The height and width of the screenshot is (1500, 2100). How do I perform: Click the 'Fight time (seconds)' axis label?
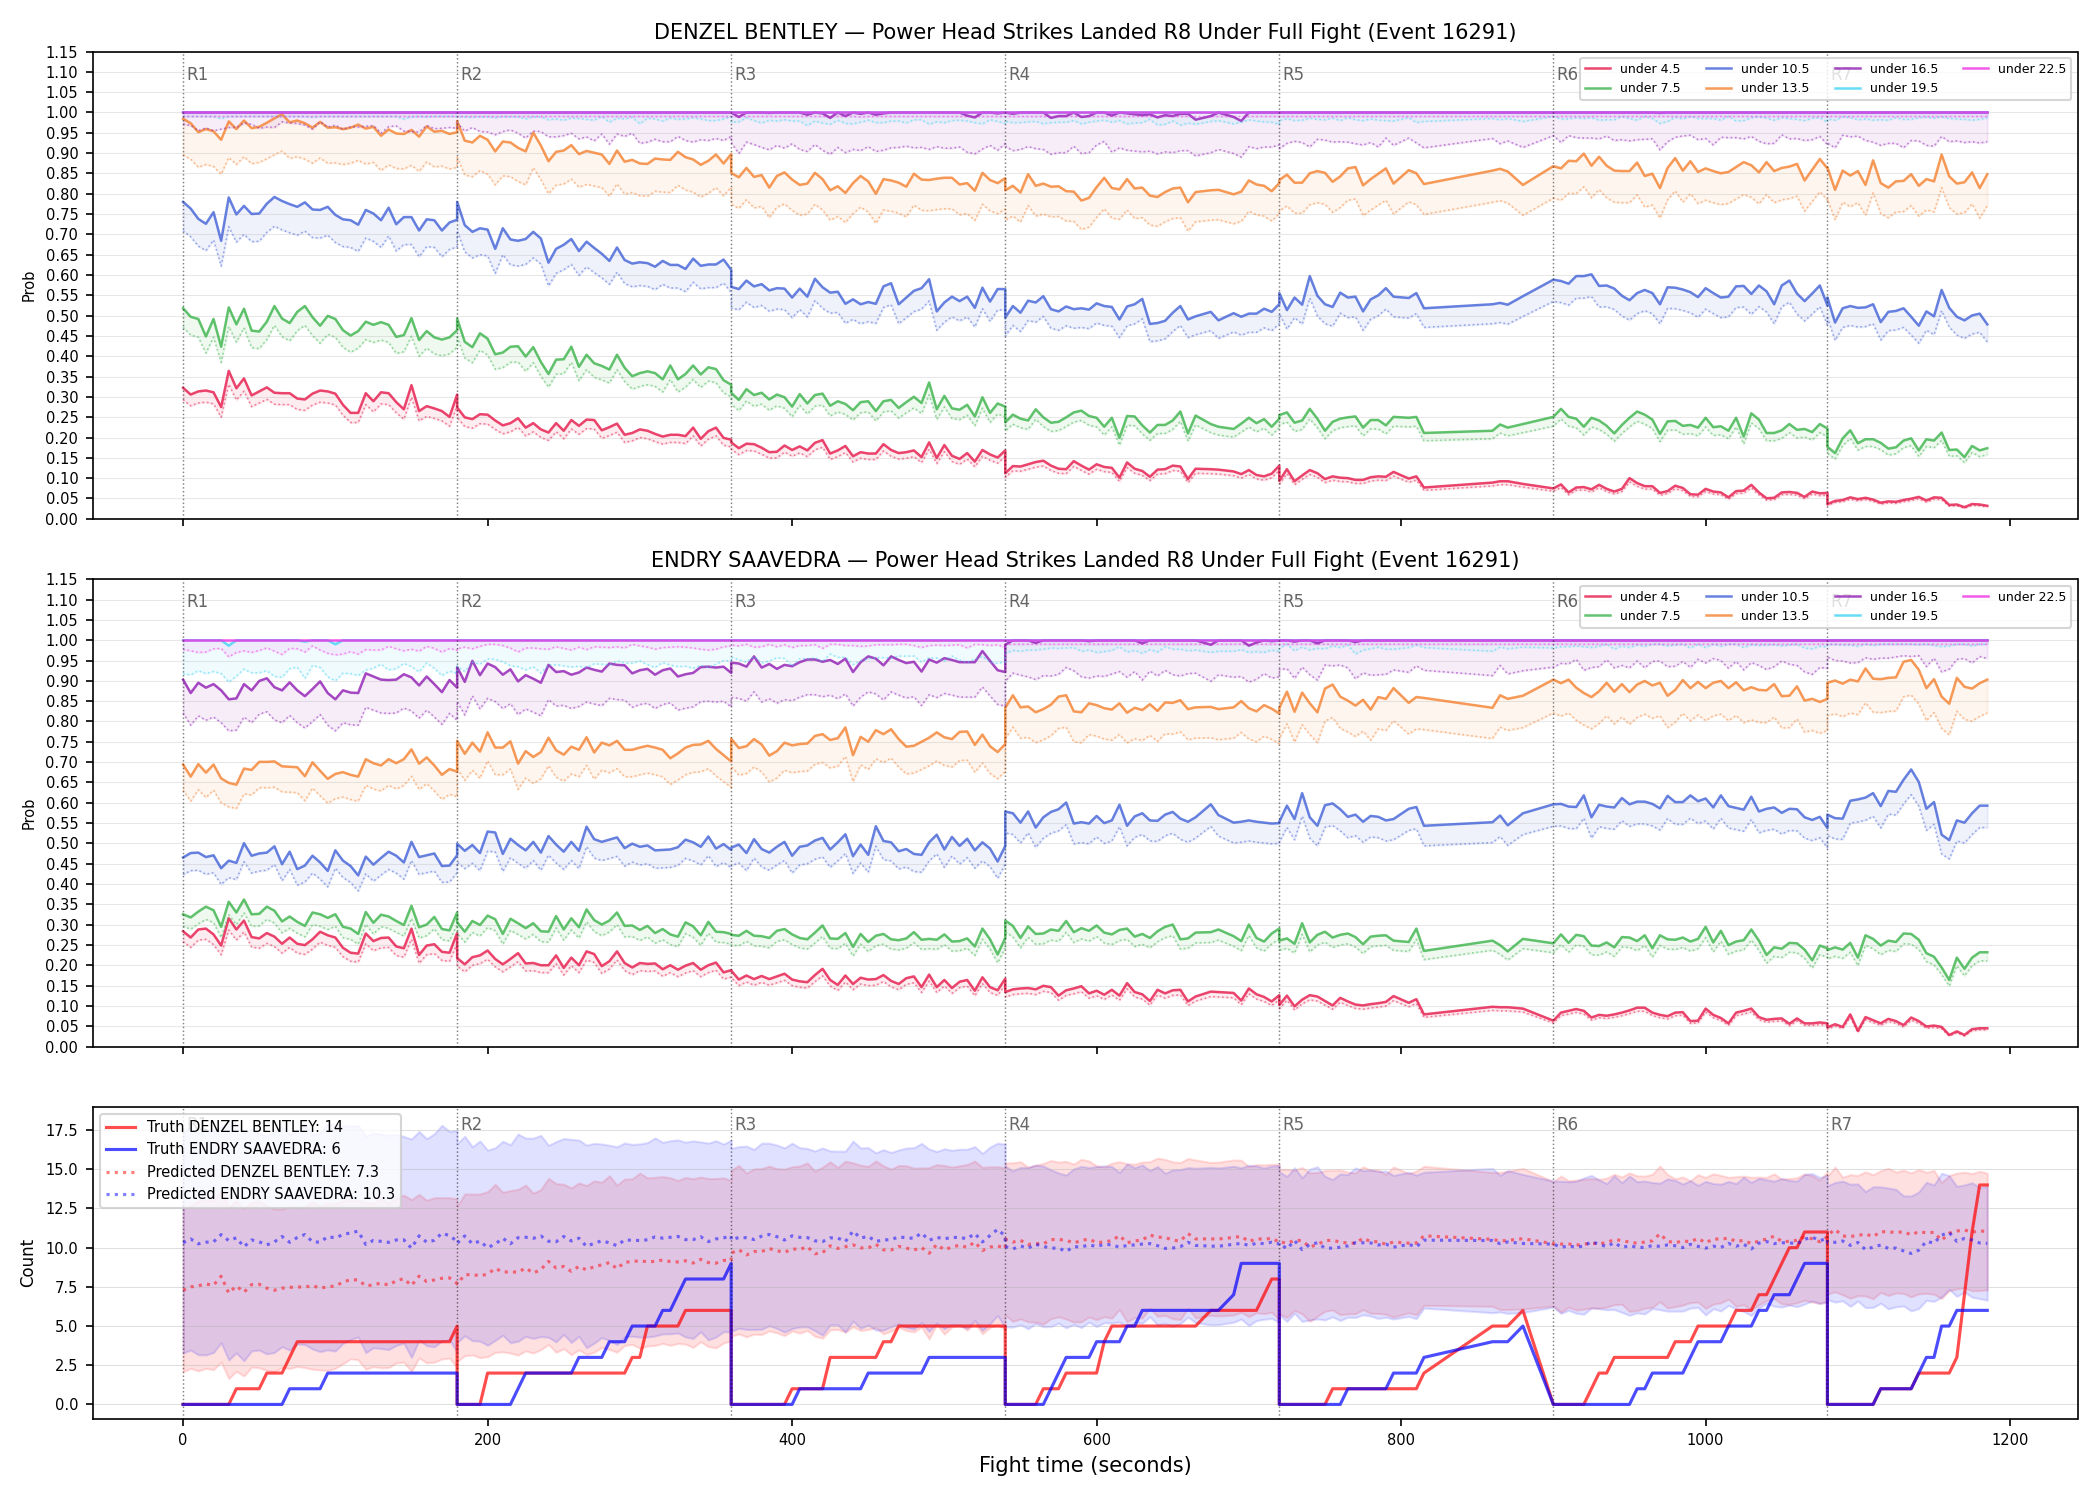click(x=1085, y=1465)
